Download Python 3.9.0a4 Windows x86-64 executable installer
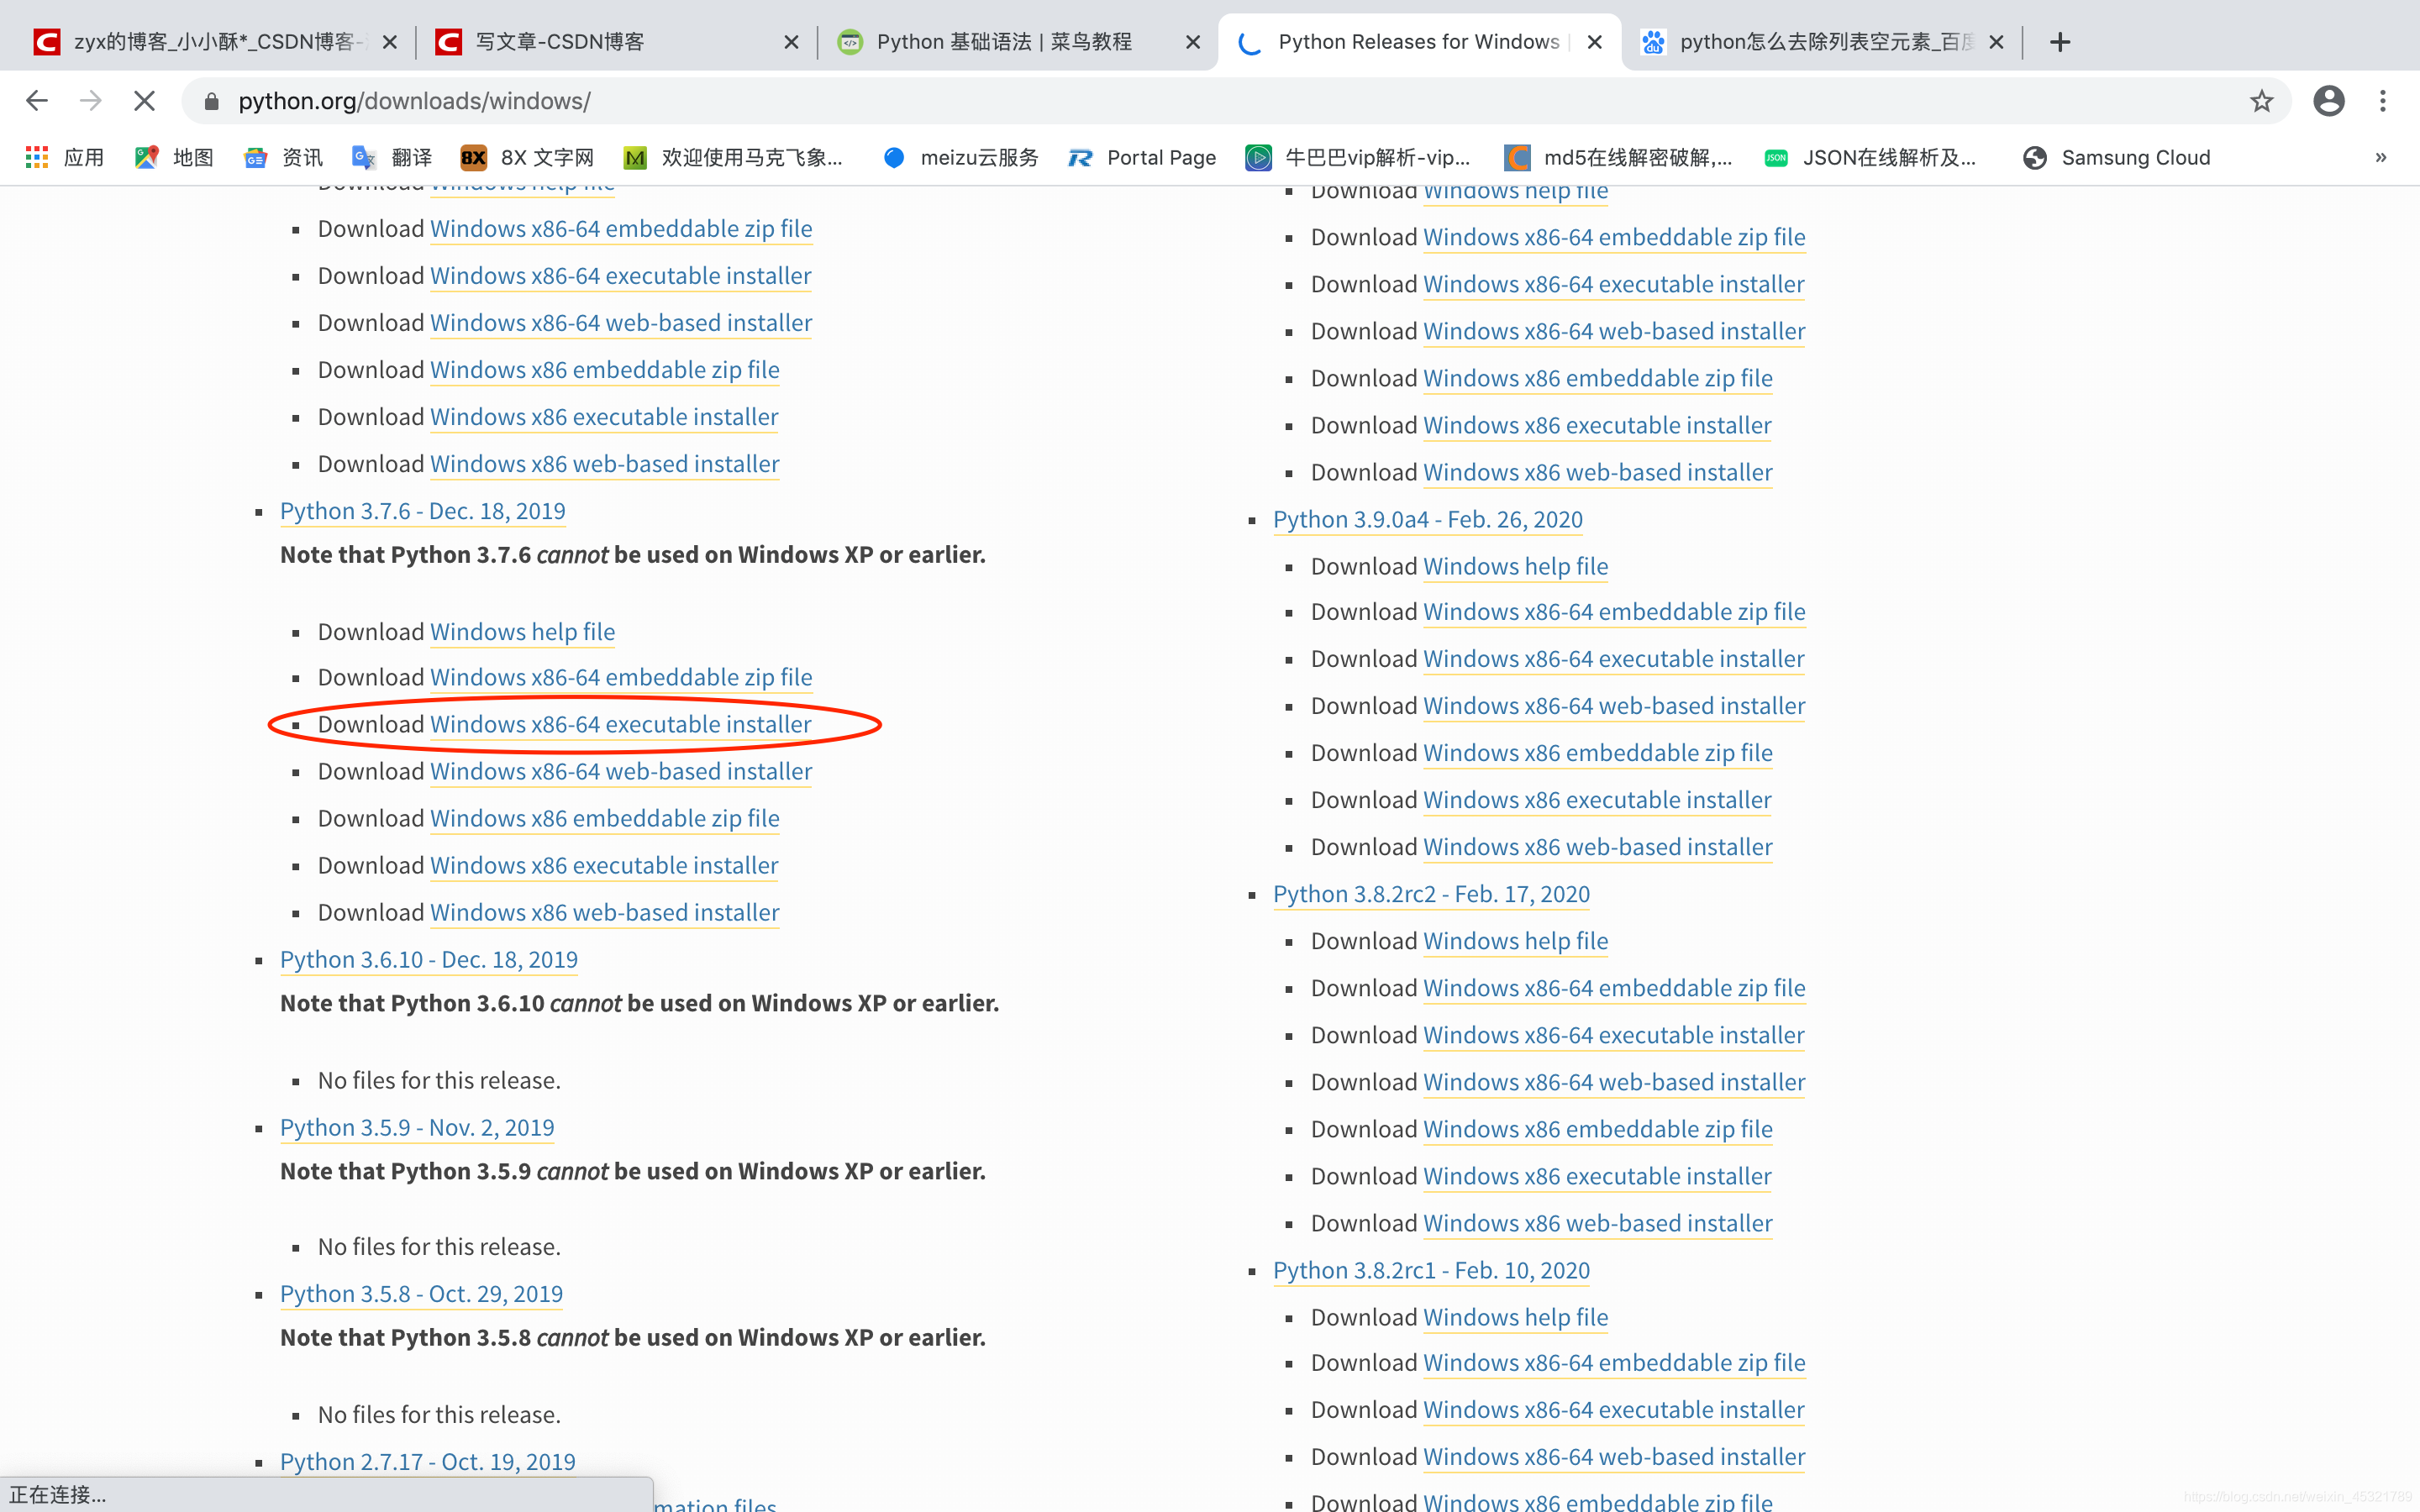The width and height of the screenshot is (2420, 1512). click(1613, 658)
